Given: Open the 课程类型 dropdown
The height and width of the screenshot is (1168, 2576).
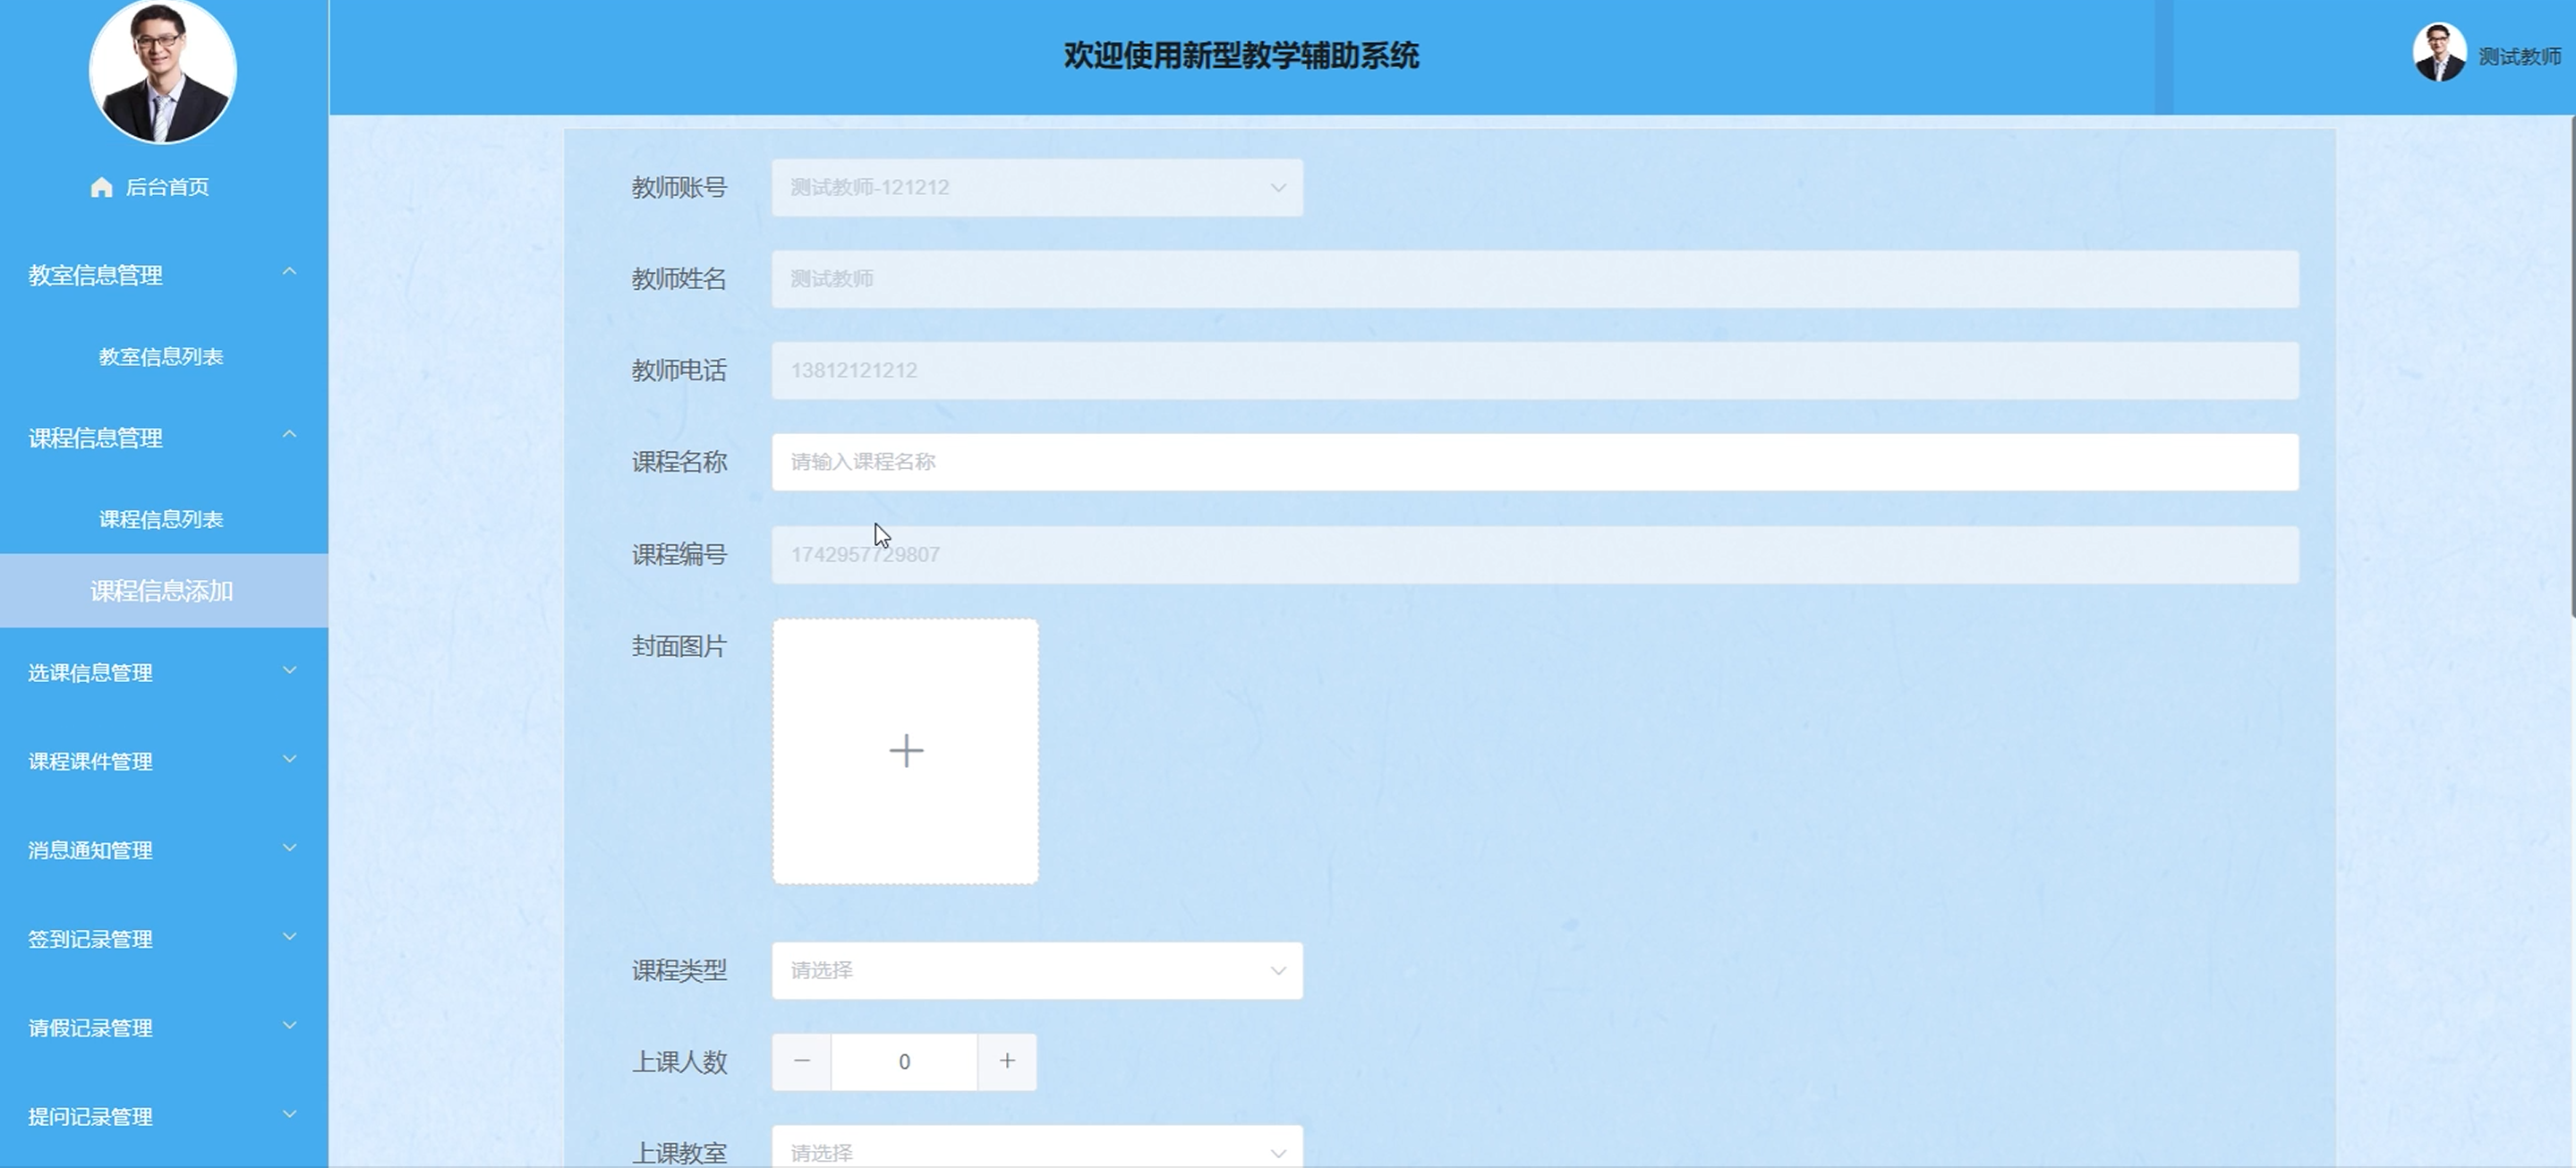Looking at the screenshot, I should [1036, 970].
